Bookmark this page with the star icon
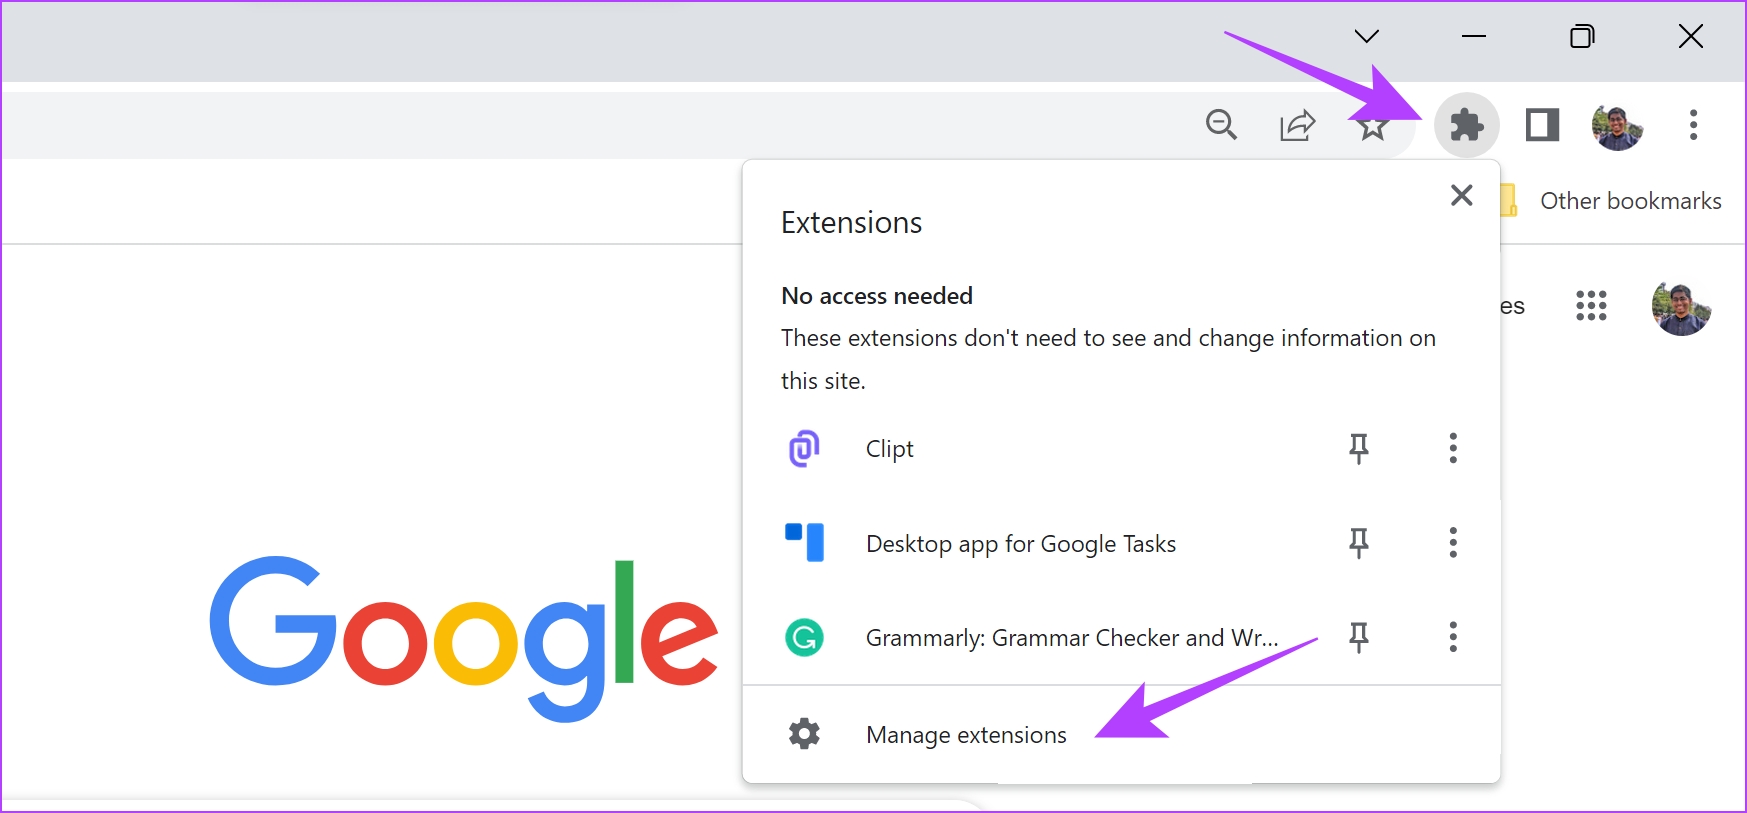 tap(1372, 127)
